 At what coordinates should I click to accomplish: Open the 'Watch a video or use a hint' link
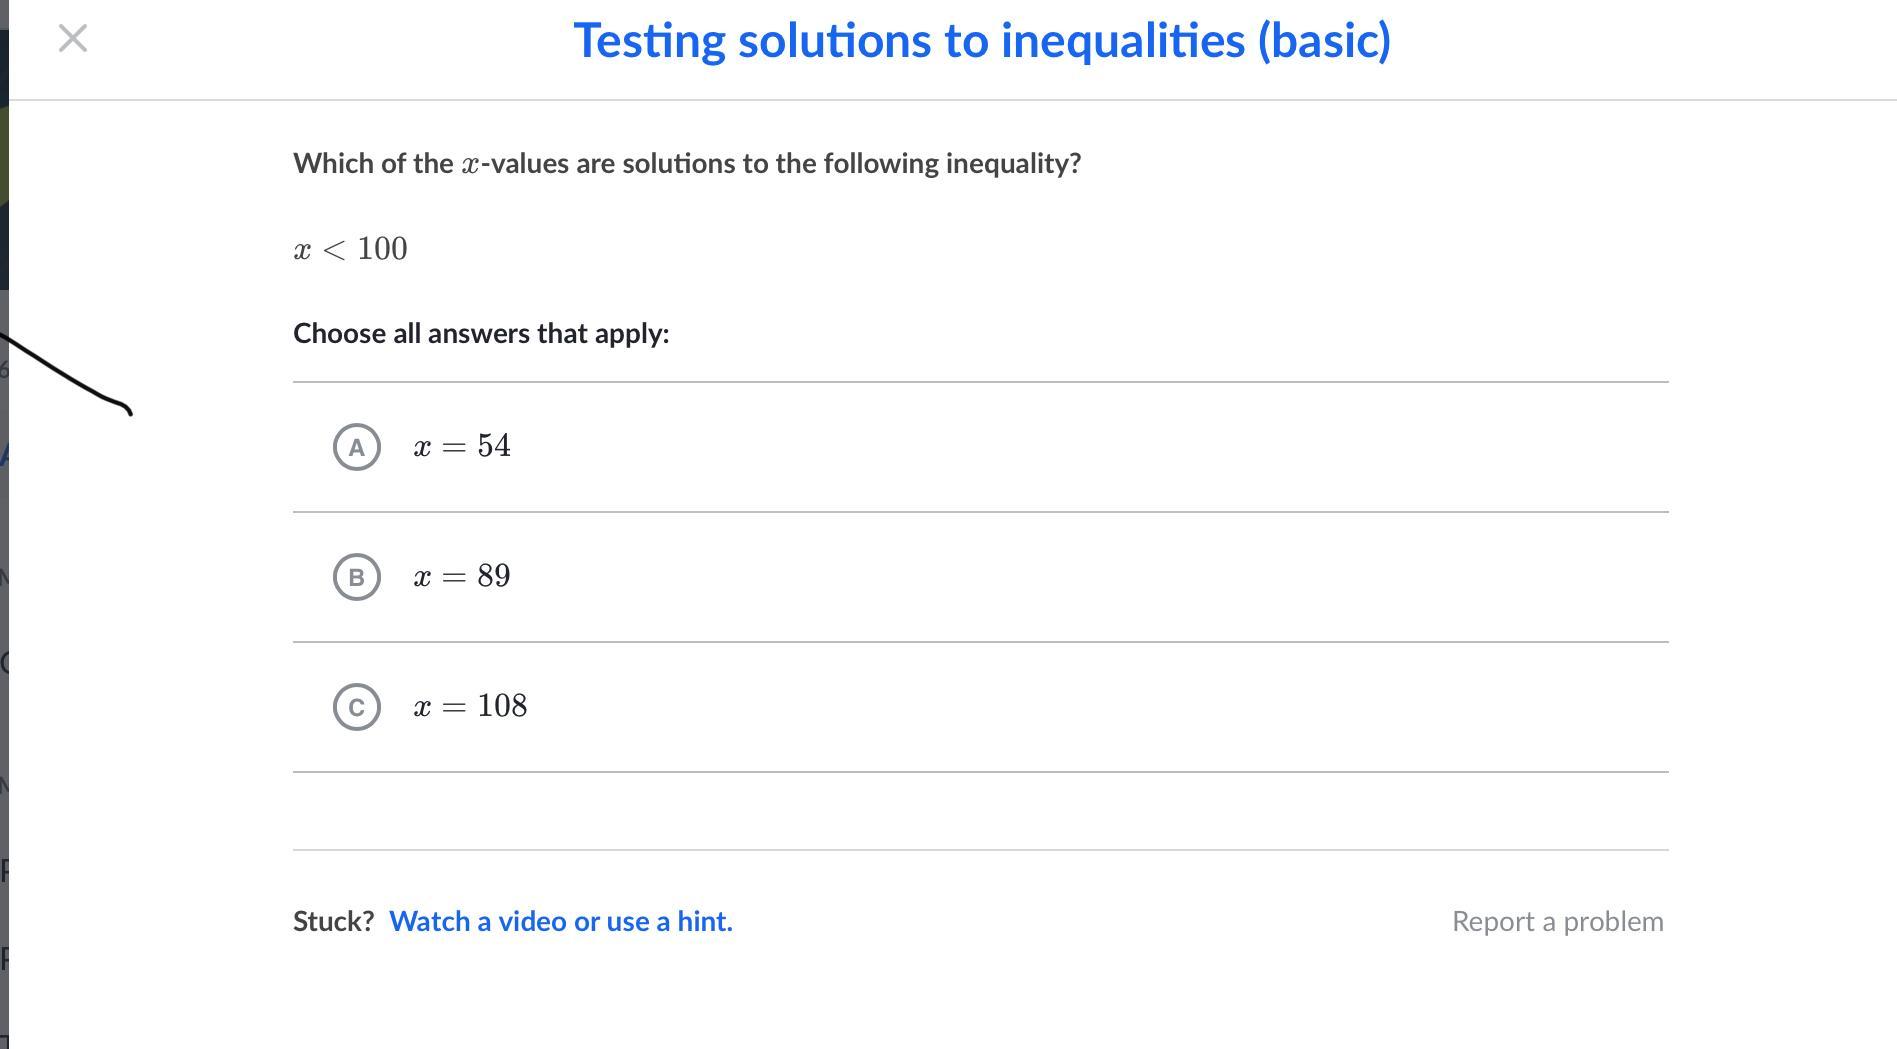pyautogui.click(x=560, y=921)
